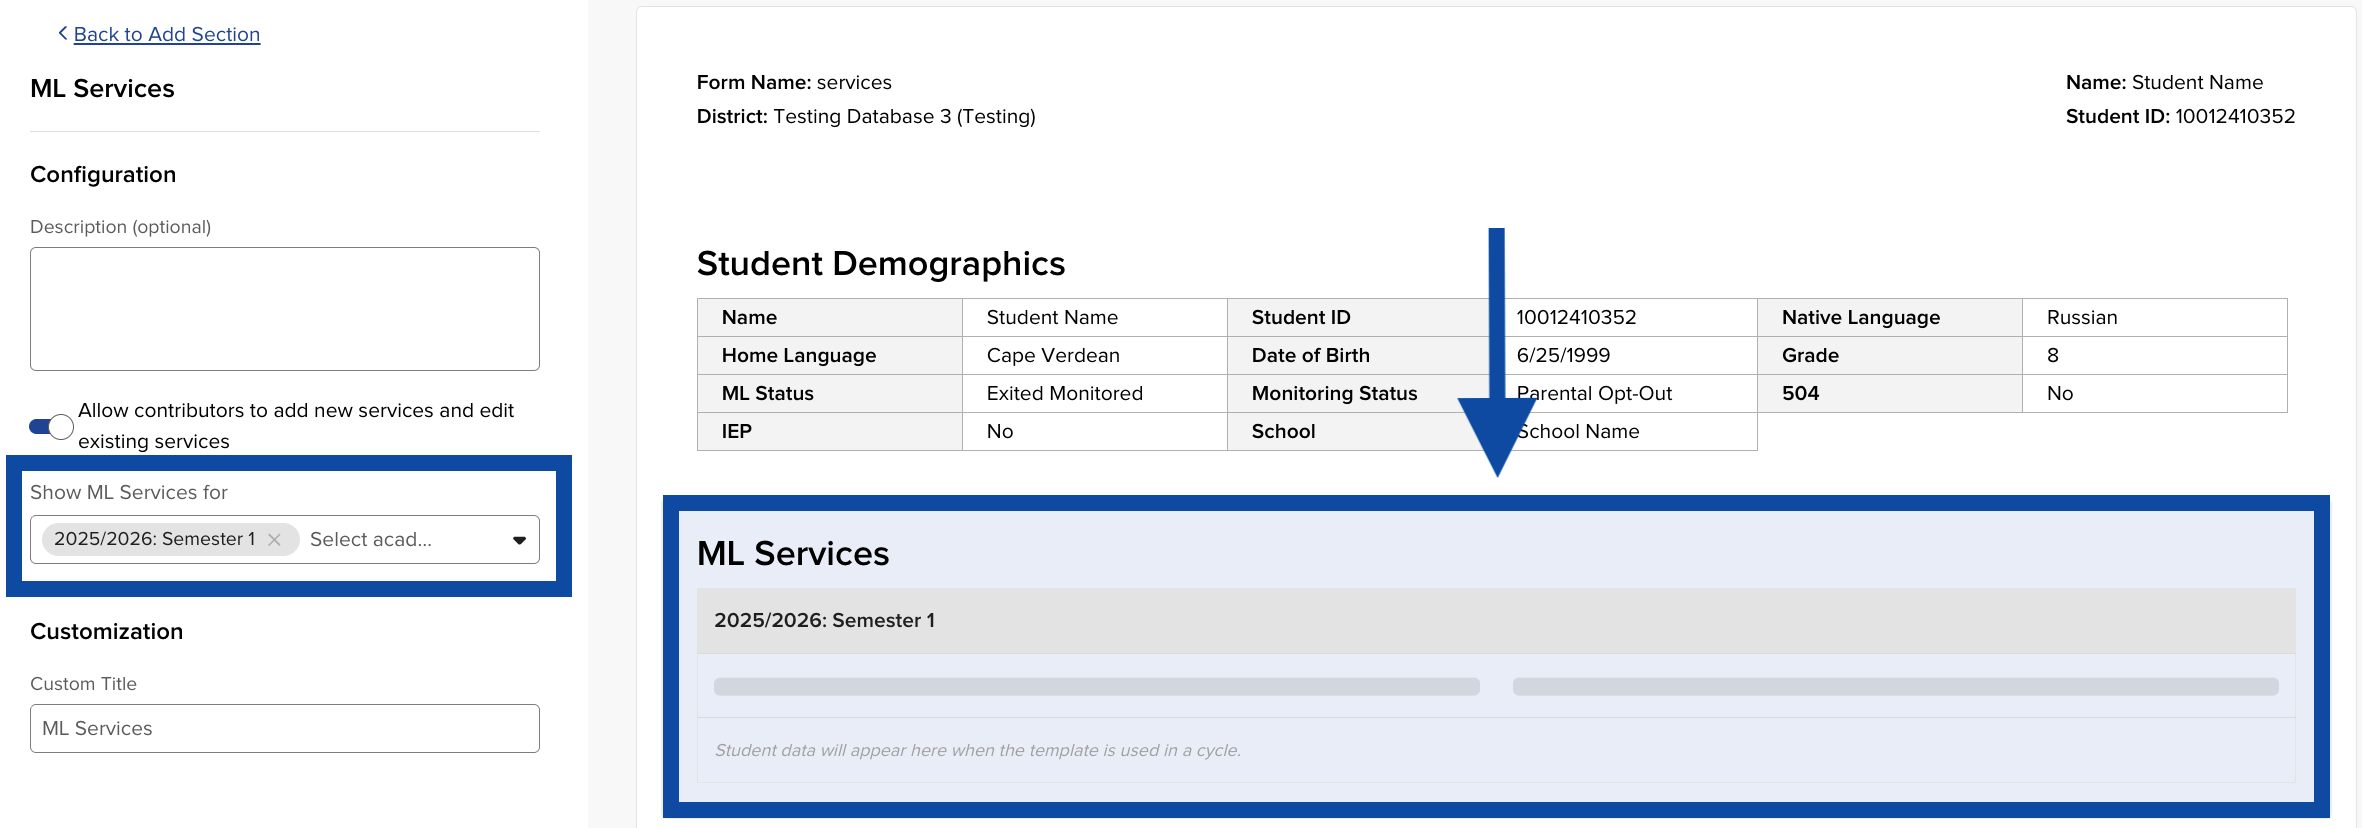Click the 6/25/1999 date of birth cell

[1625, 355]
